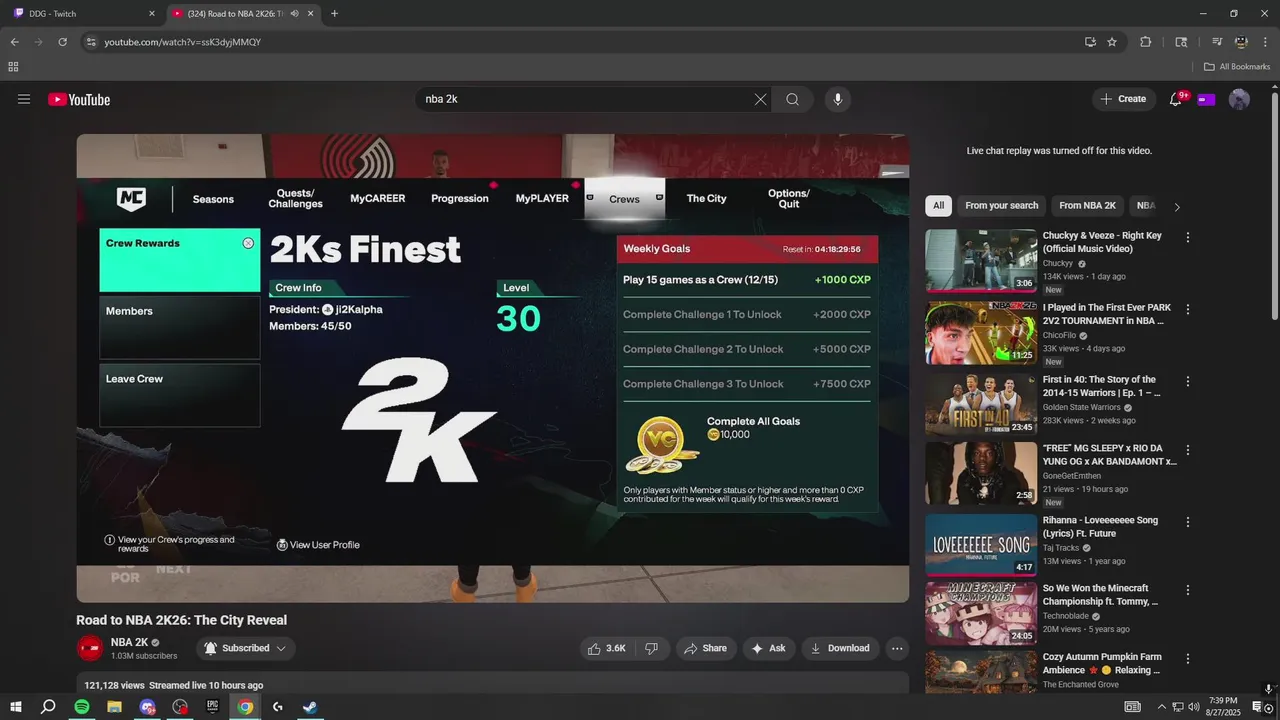Start voice search with microphone

pyautogui.click(x=838, y=99)
